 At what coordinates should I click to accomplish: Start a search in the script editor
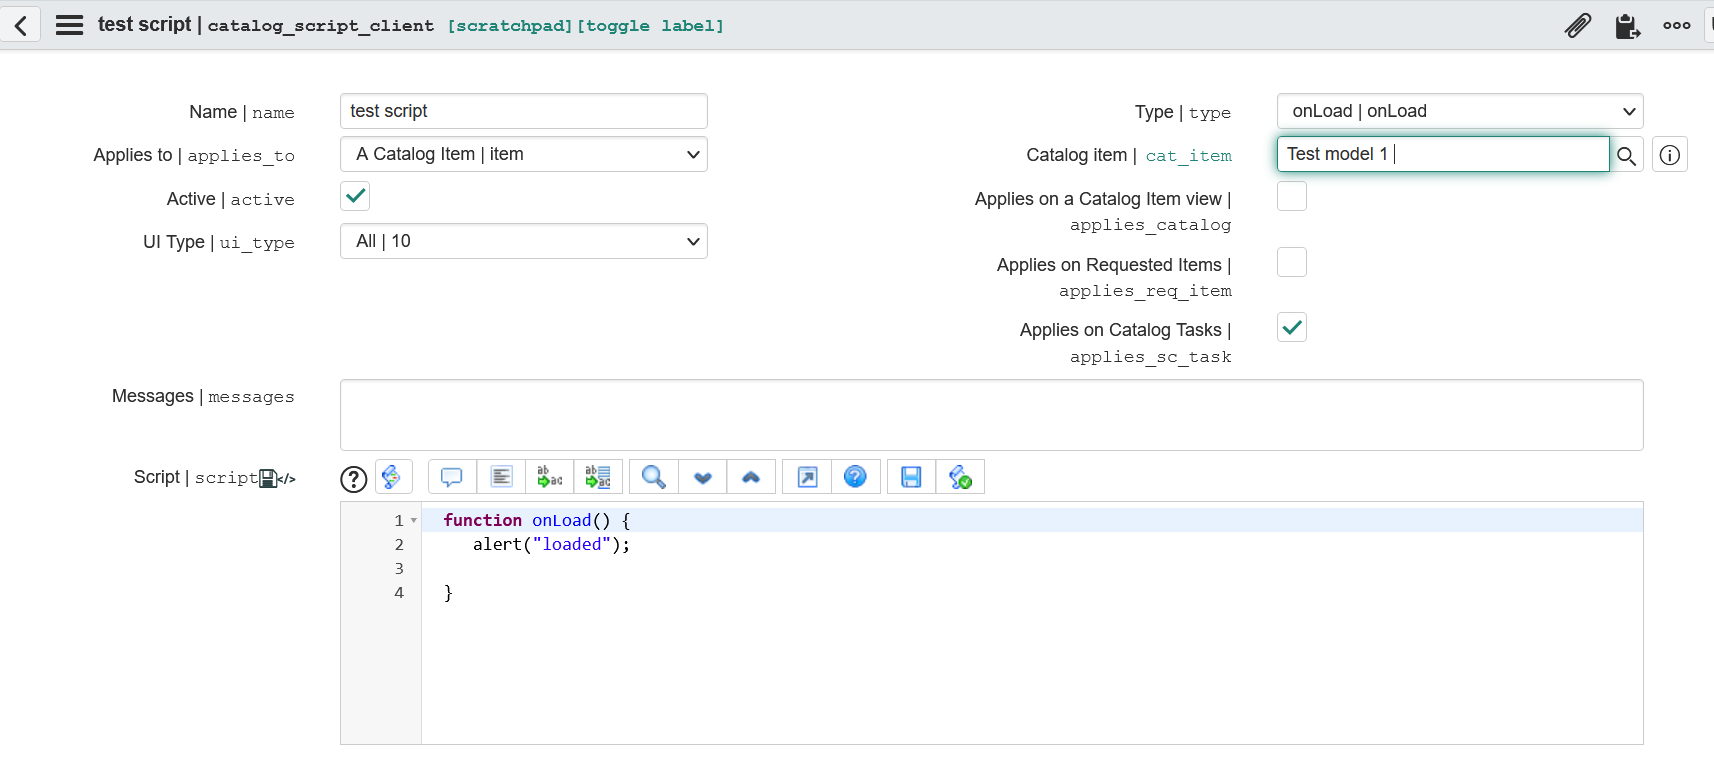[654, 477]
